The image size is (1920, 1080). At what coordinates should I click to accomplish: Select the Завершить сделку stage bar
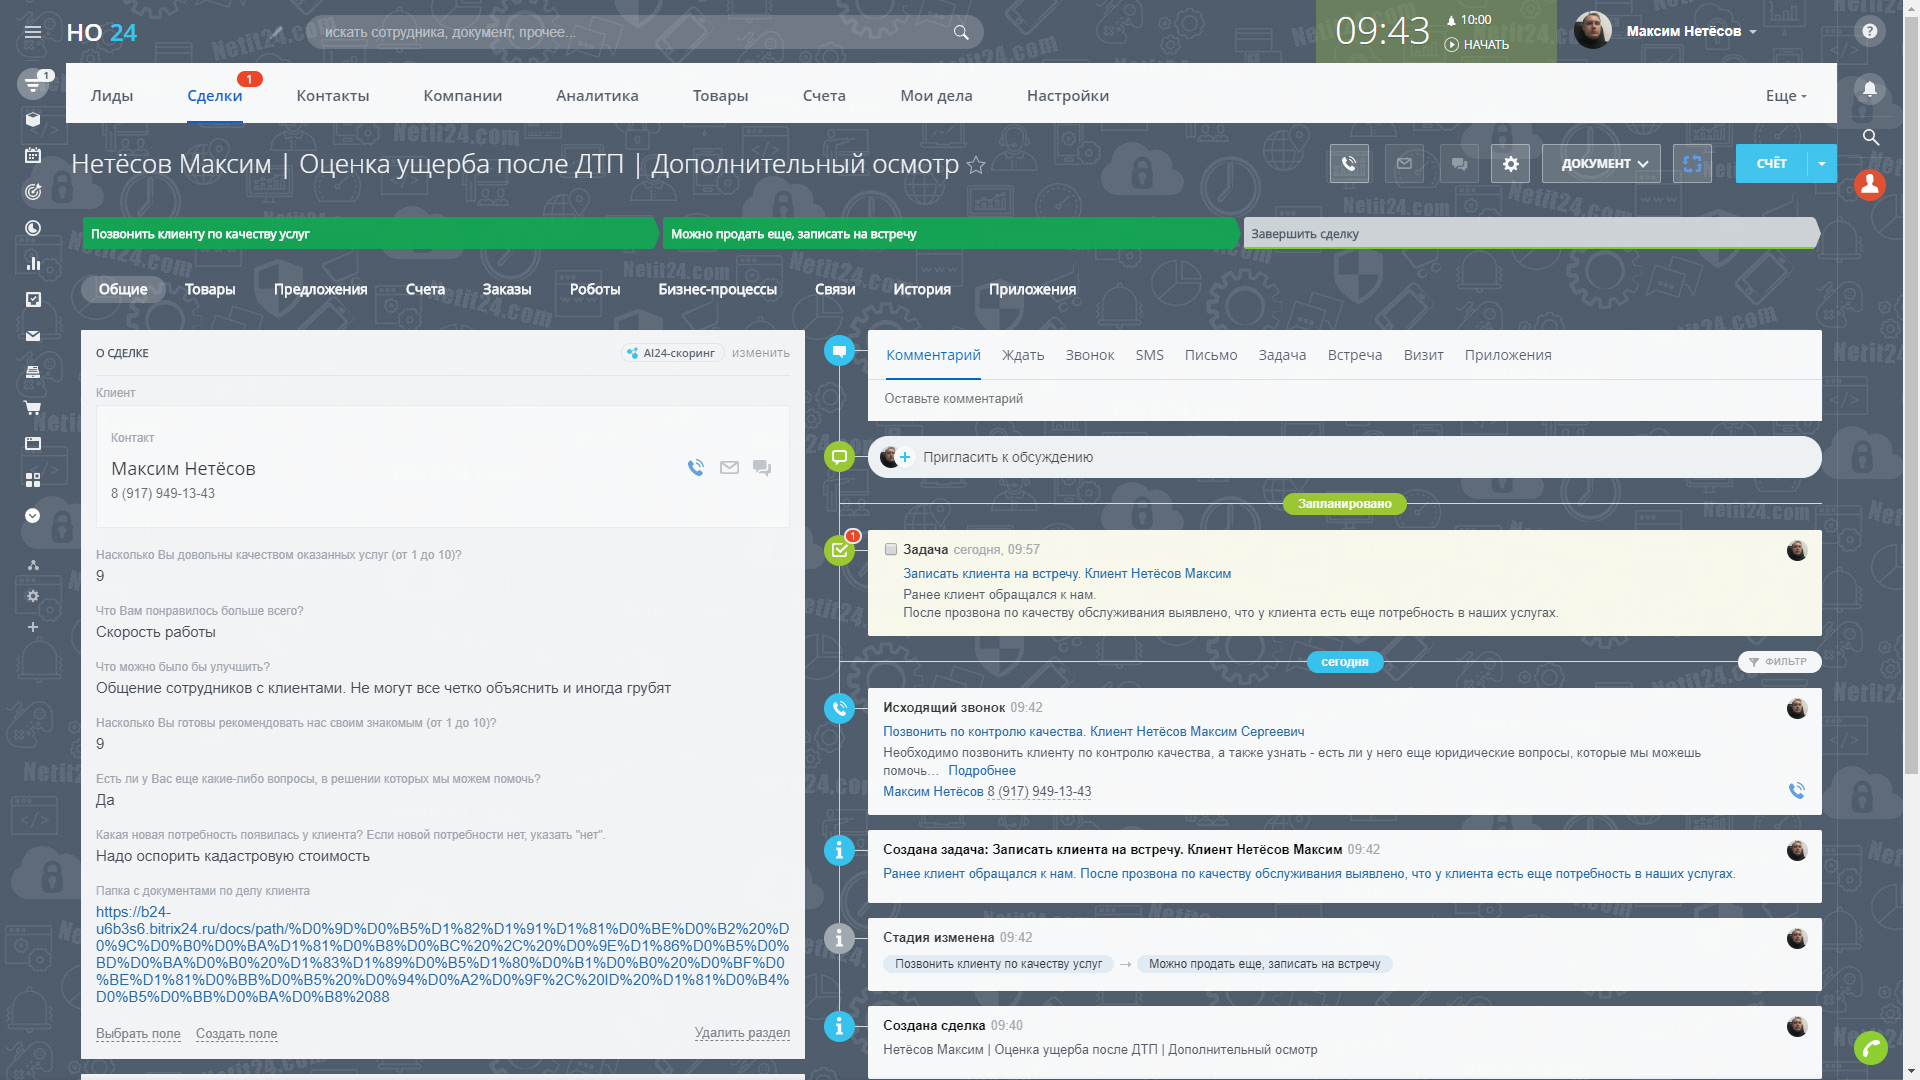pyautogui.click(x=1530, y=234)
